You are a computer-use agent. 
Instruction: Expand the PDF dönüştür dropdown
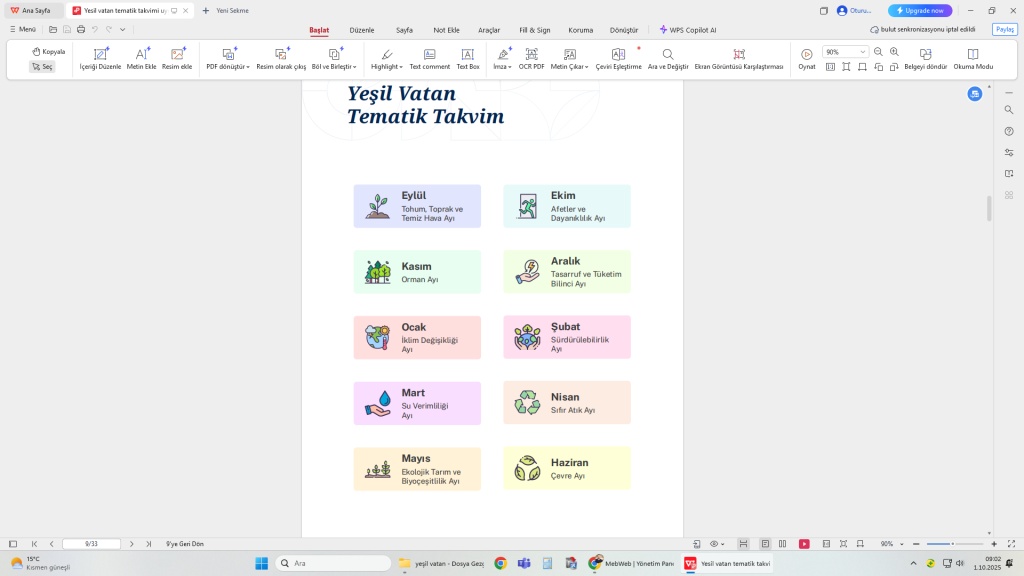click(x=248, y=67)
